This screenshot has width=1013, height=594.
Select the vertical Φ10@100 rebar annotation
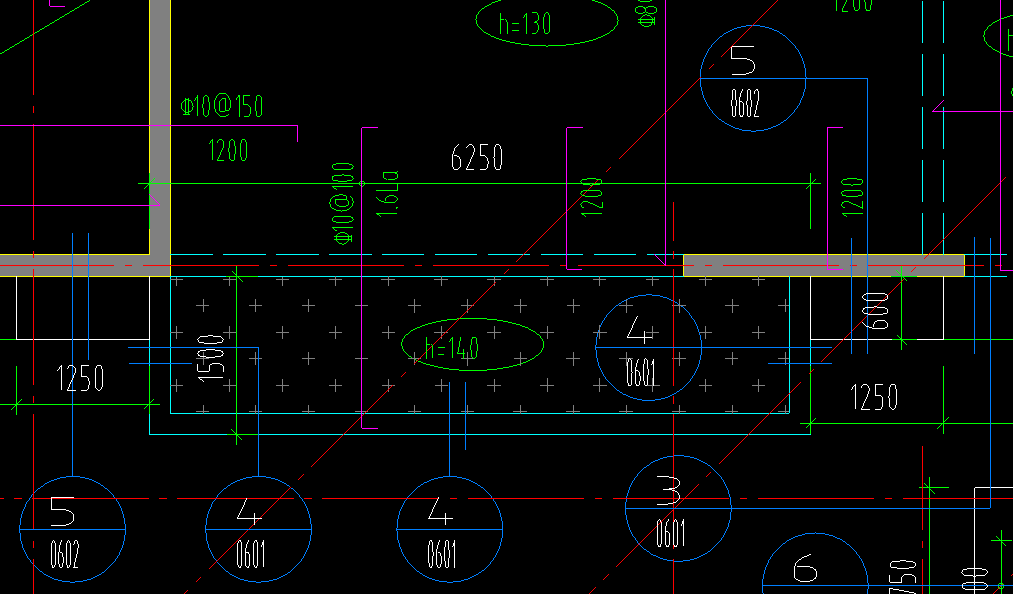coord(344,204)
